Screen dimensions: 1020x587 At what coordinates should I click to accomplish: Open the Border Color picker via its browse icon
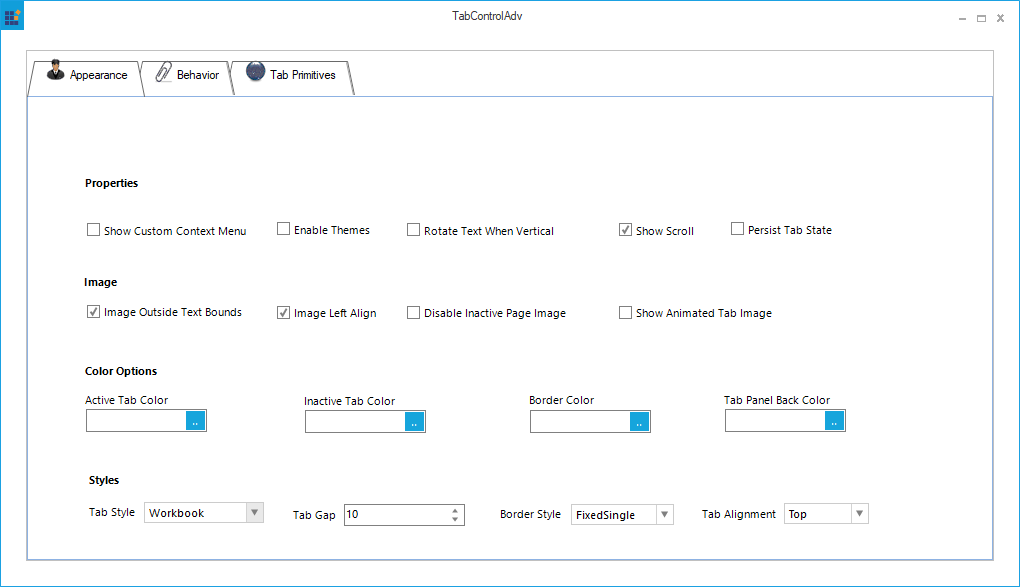tap(640, 421)
